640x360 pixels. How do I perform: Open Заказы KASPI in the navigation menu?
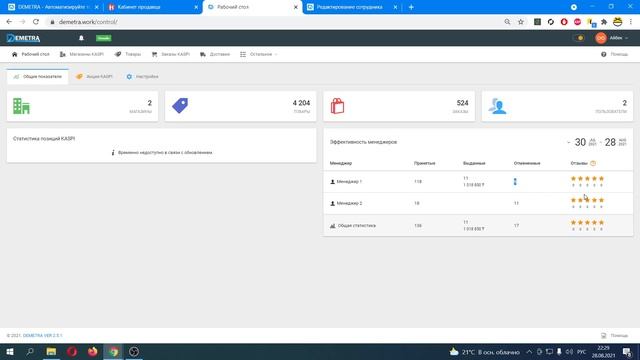coord(171,54)
